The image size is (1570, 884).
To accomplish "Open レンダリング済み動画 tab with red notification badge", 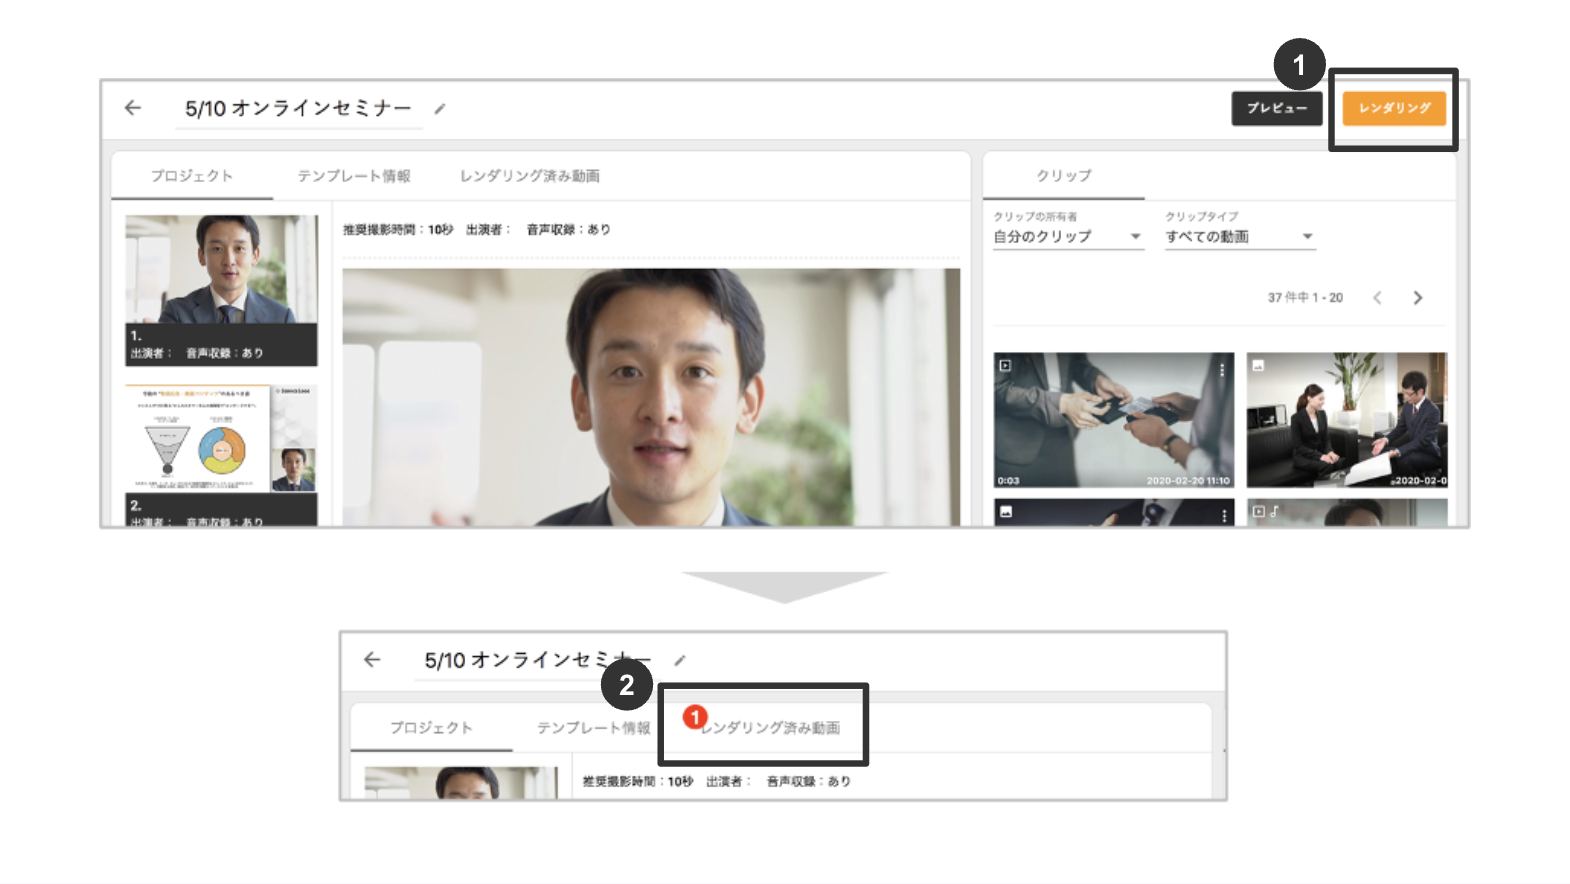I will click(769, 728).
